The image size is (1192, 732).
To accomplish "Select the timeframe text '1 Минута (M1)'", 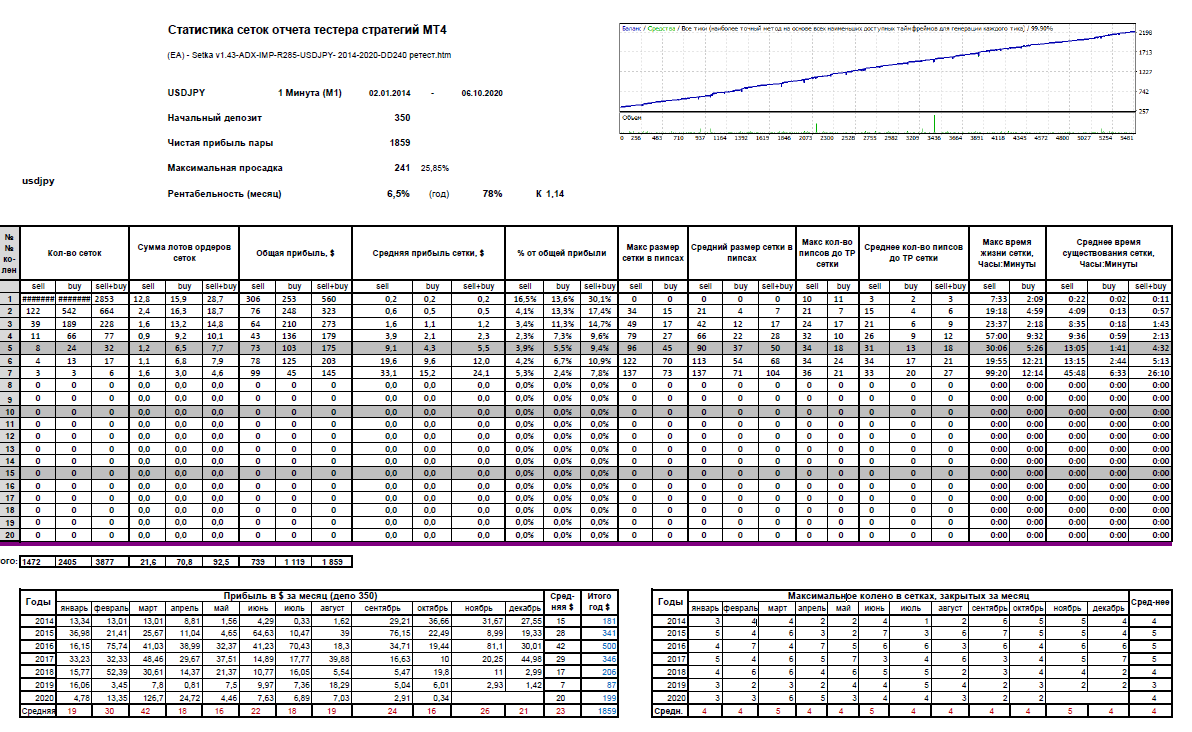I will [309, 93].
